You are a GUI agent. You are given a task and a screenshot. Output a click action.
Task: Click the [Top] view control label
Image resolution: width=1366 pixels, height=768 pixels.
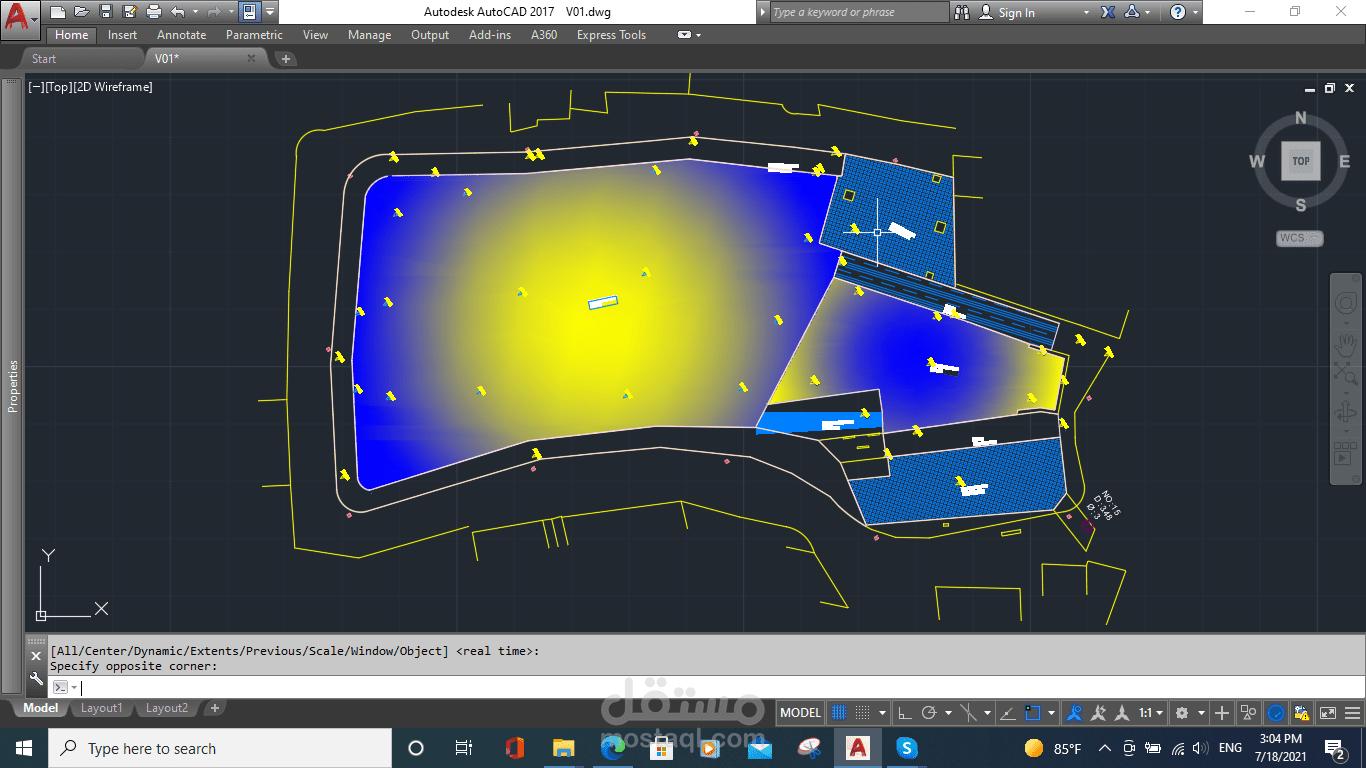pyautogui.click(x=58, y=87)
